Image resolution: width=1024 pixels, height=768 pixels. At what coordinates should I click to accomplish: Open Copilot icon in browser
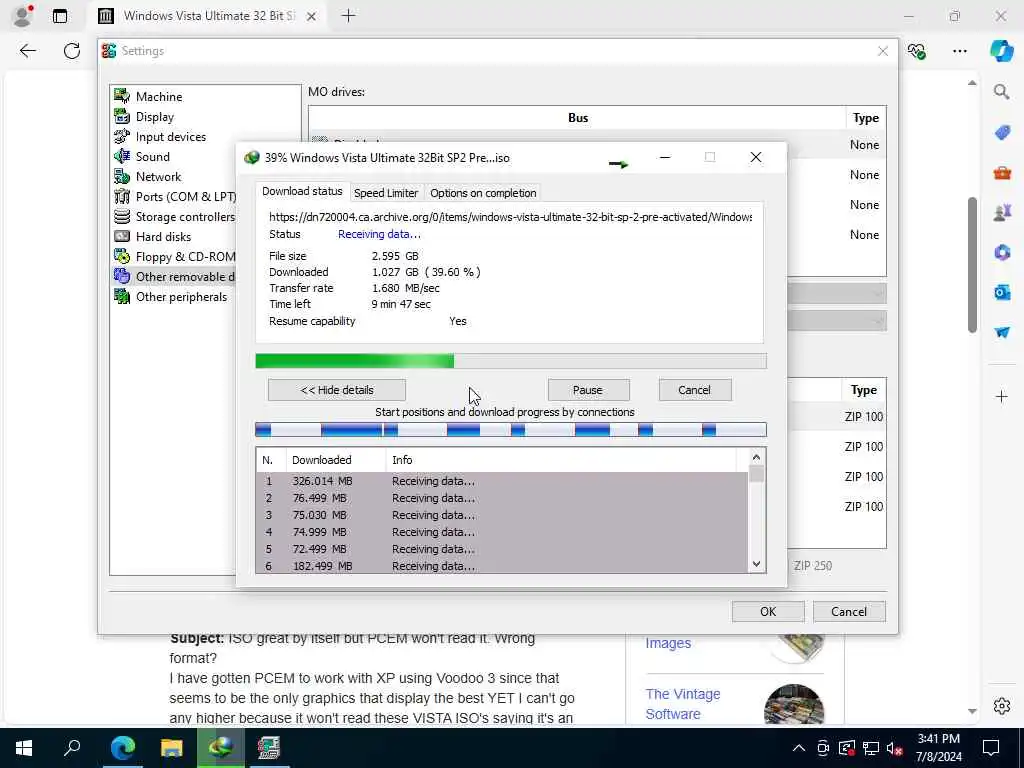coord(1001,51)
